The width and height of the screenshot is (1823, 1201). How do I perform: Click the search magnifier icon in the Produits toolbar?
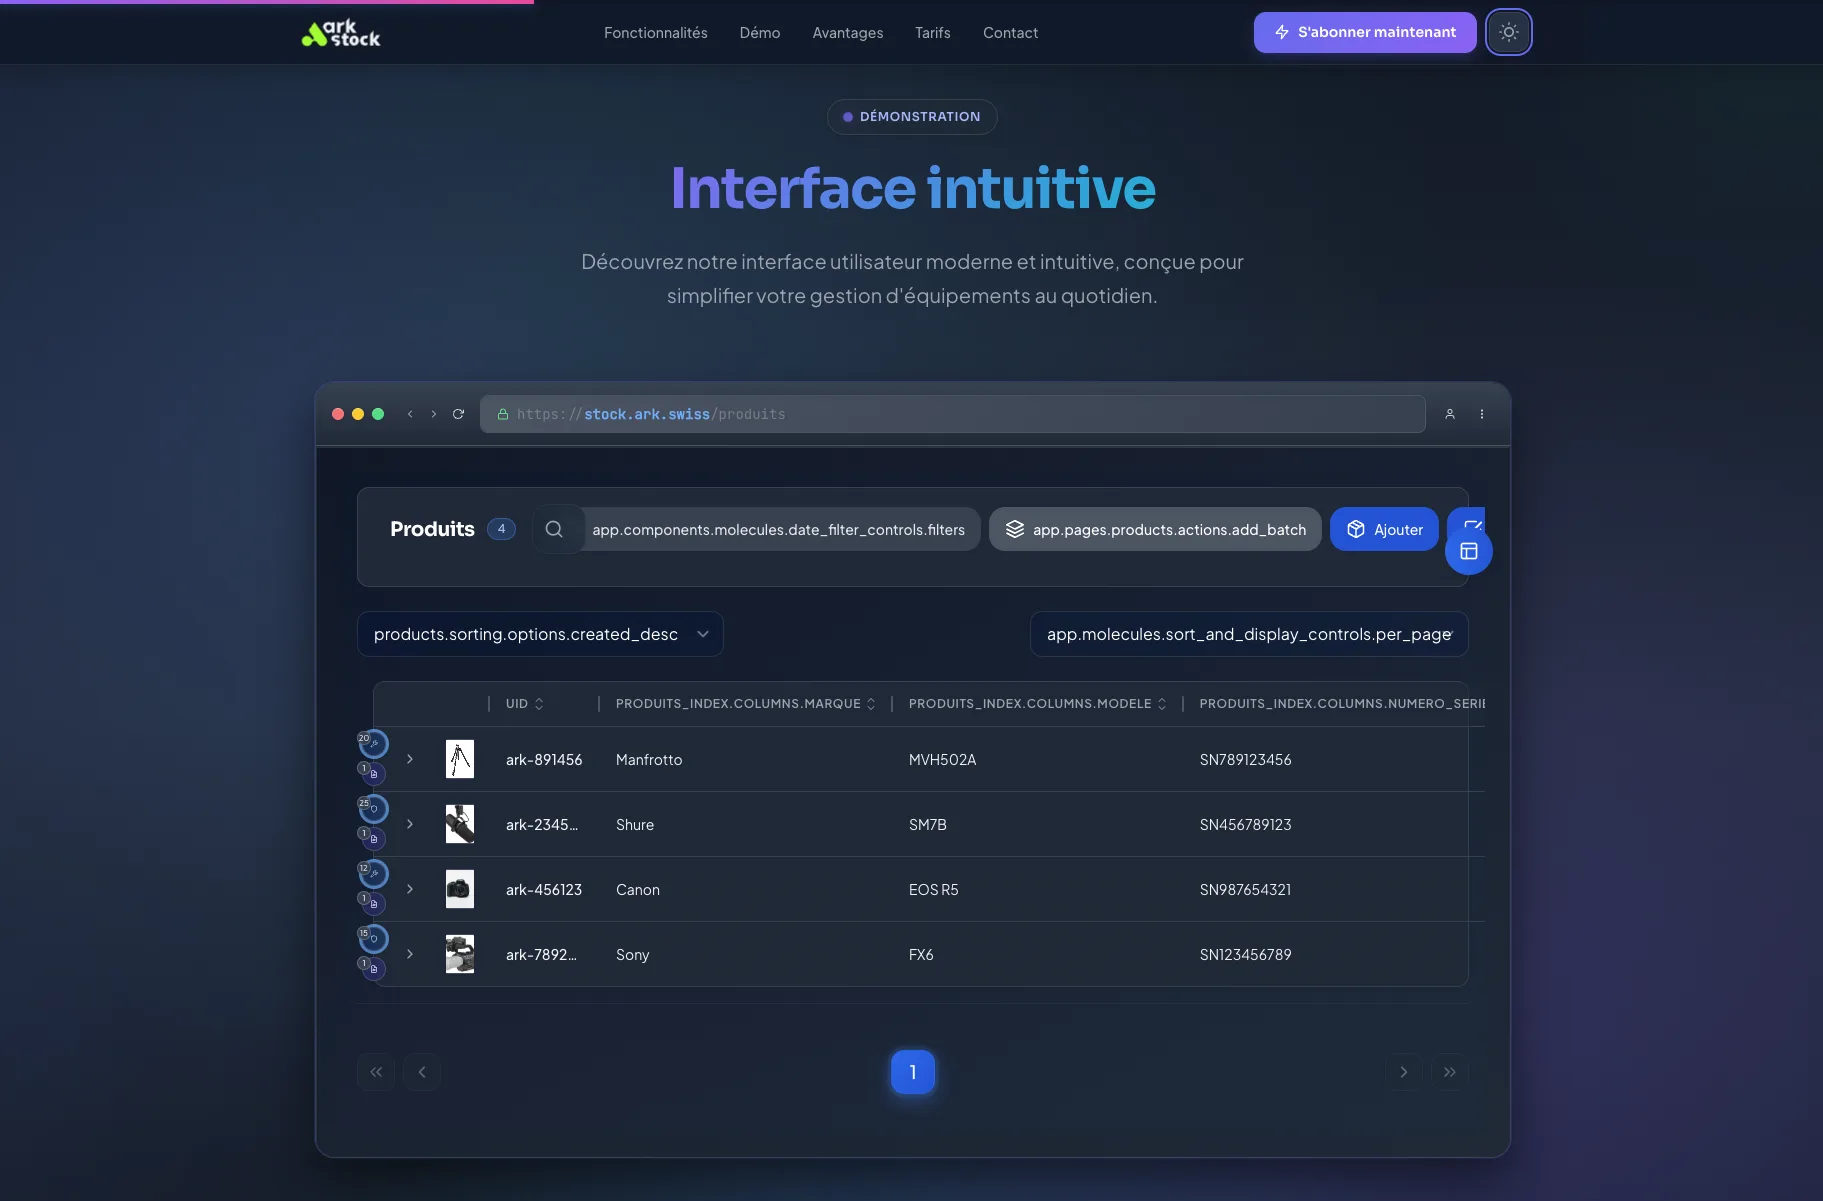coord(555,529)
